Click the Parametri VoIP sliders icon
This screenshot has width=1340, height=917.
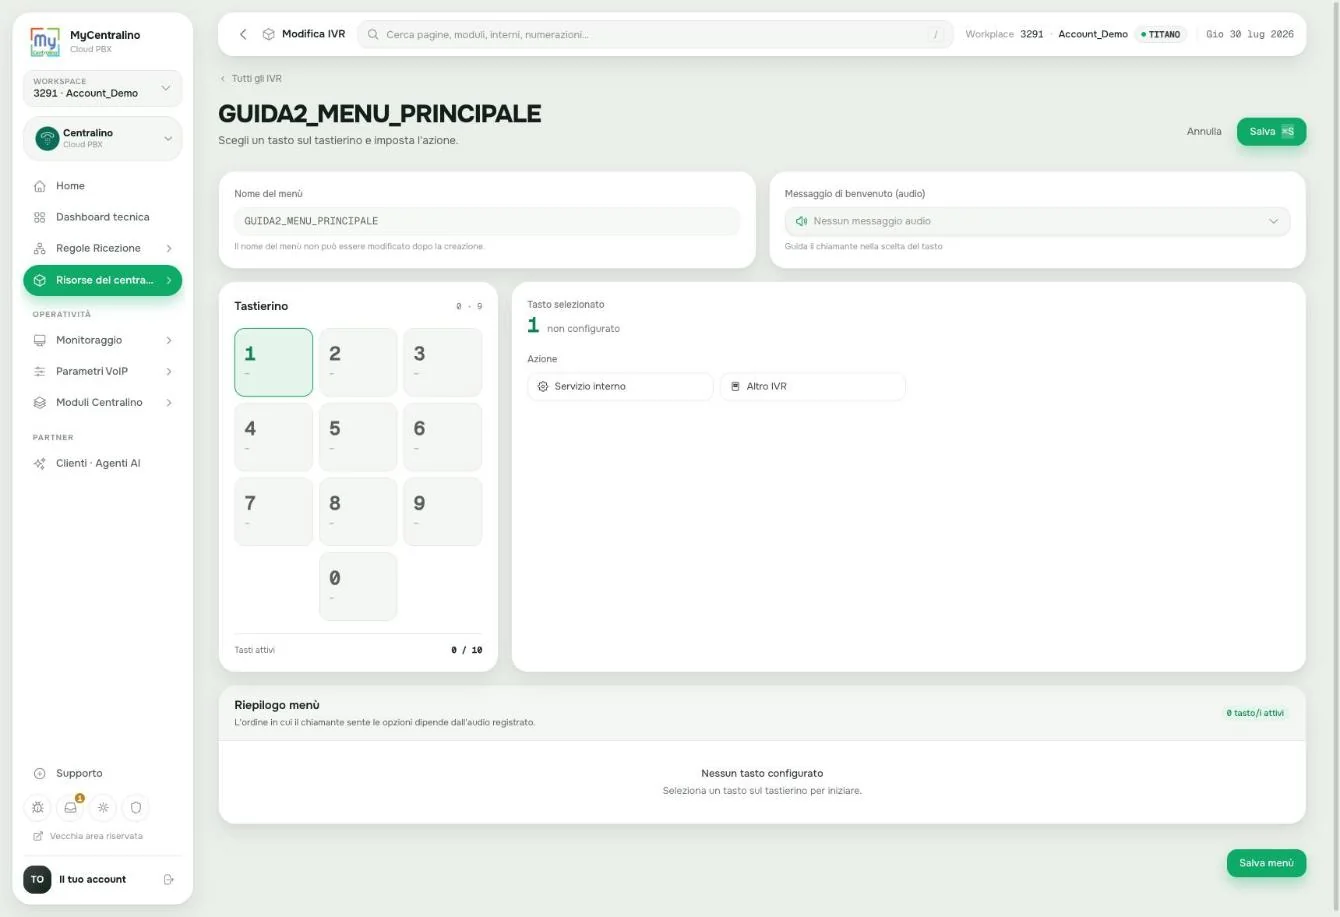[40, 371]
